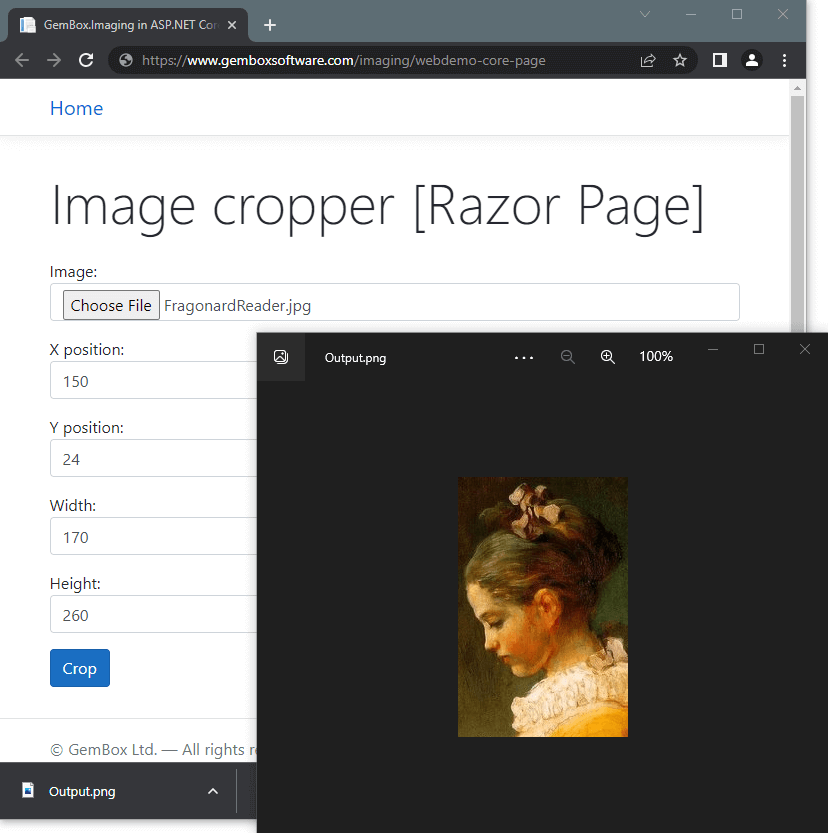Expand the Output.png download options chevron

coord(212,791)
